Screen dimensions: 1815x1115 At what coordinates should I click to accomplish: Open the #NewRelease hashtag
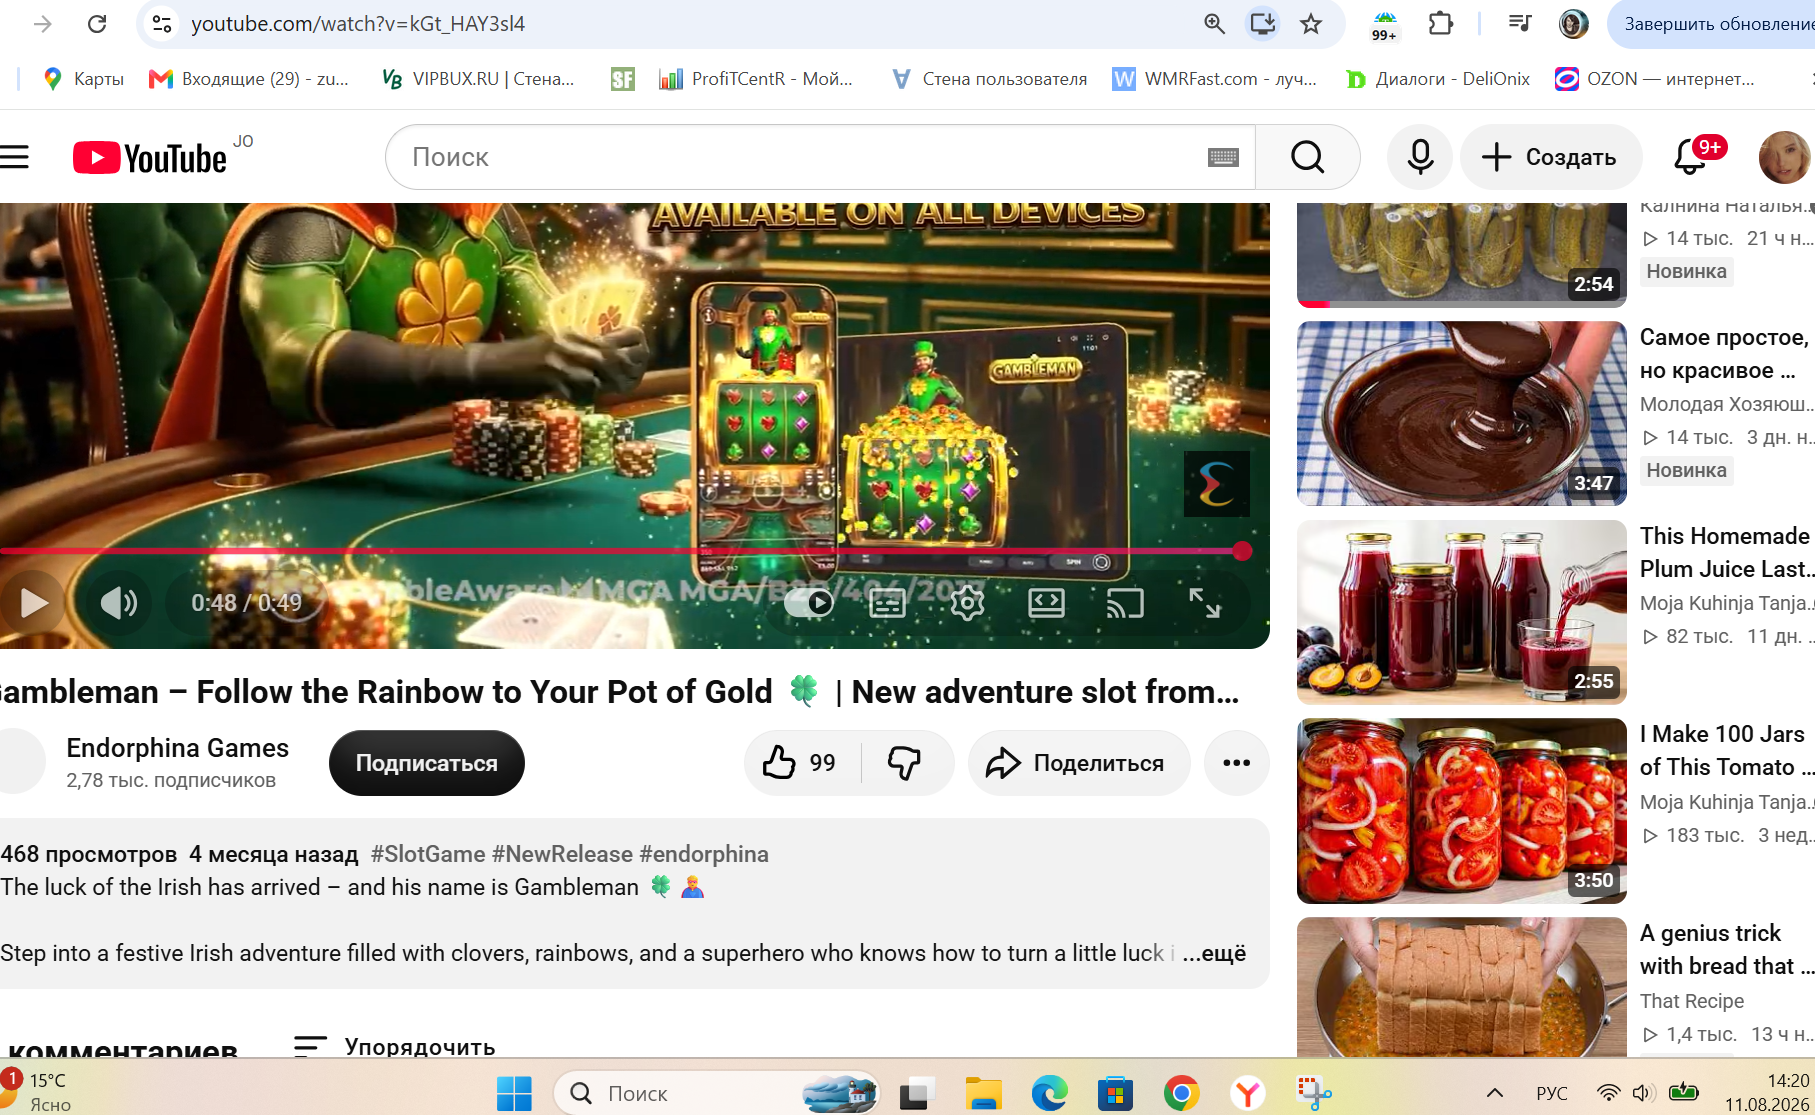coord(562,854)
